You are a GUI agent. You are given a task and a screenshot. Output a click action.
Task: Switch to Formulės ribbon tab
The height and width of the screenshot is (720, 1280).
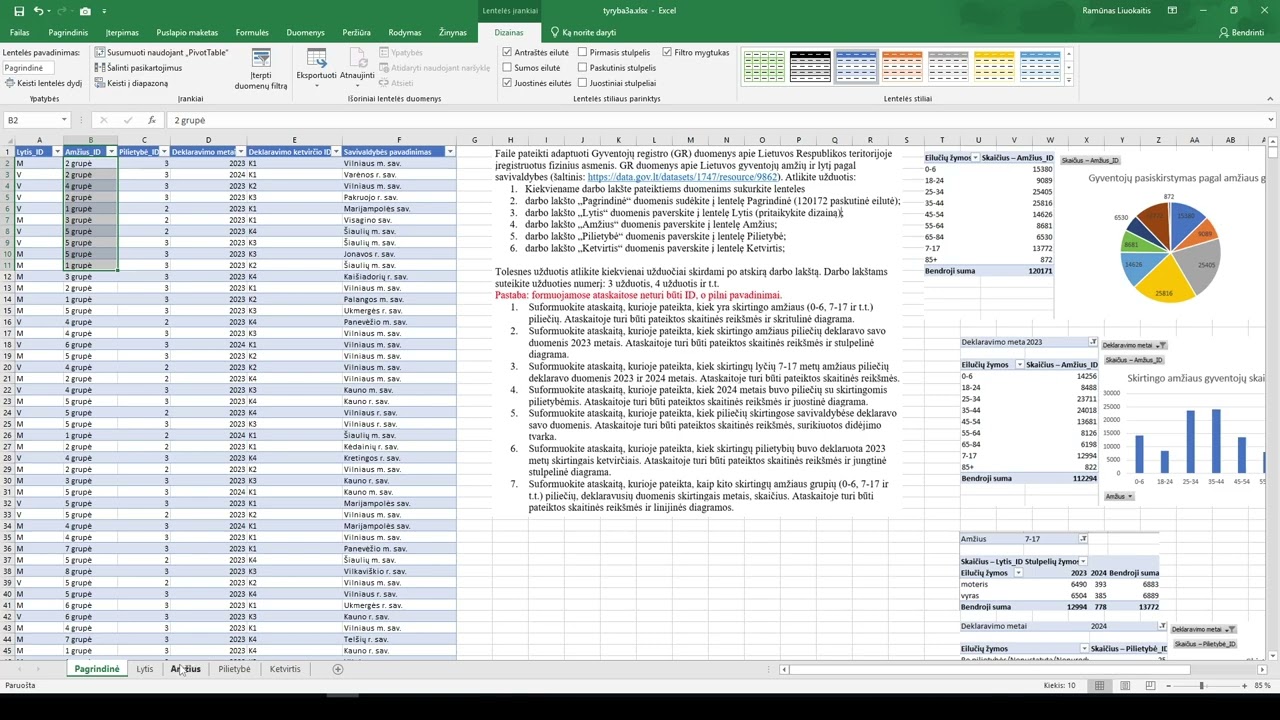point(252,33)
